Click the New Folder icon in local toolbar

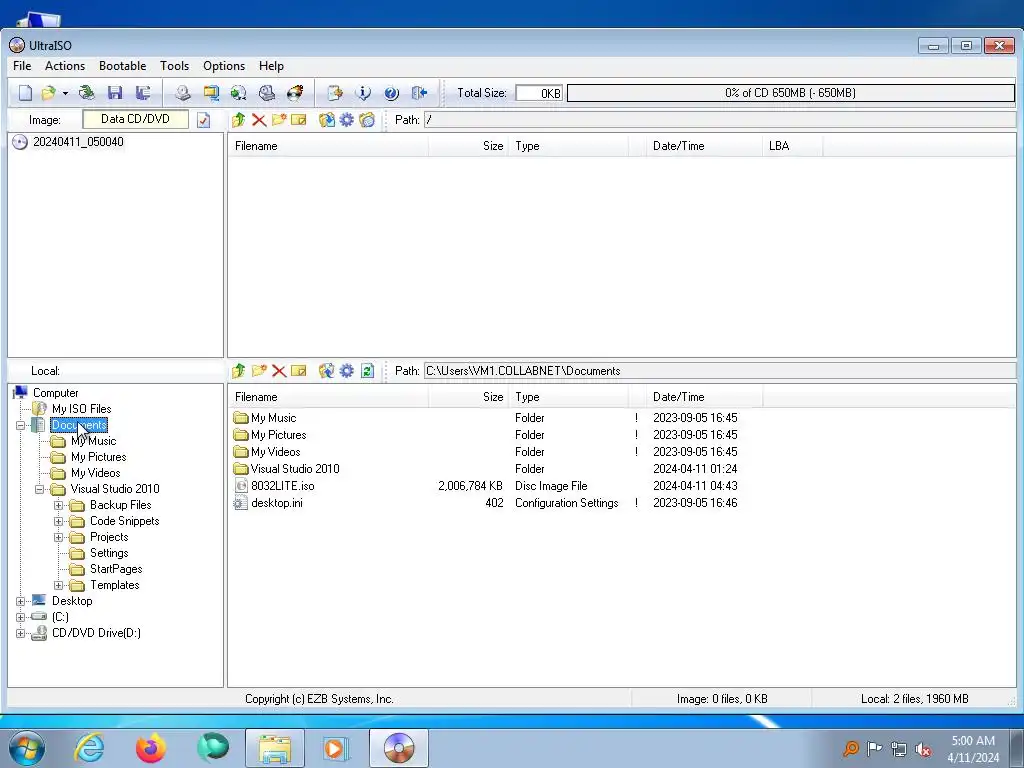259,371
